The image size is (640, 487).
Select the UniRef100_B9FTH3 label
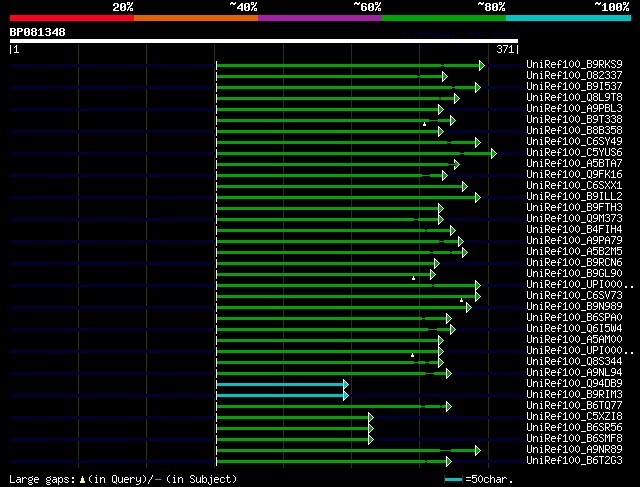click(574, 207)
